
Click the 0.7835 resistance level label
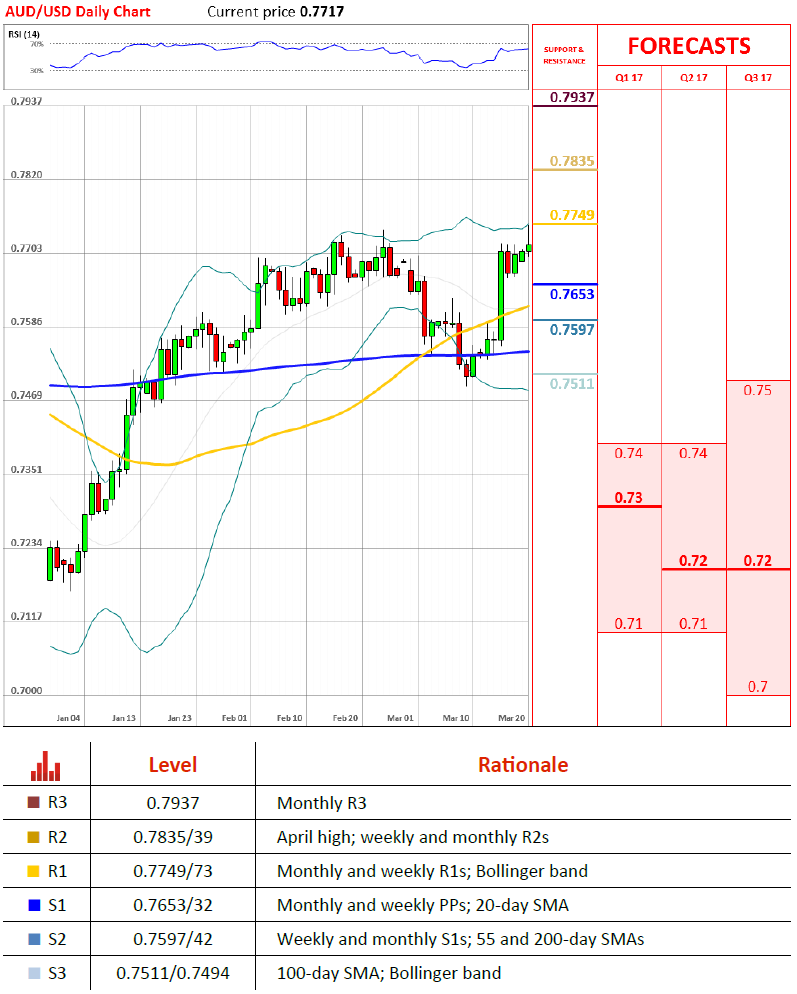pos(572,161)
